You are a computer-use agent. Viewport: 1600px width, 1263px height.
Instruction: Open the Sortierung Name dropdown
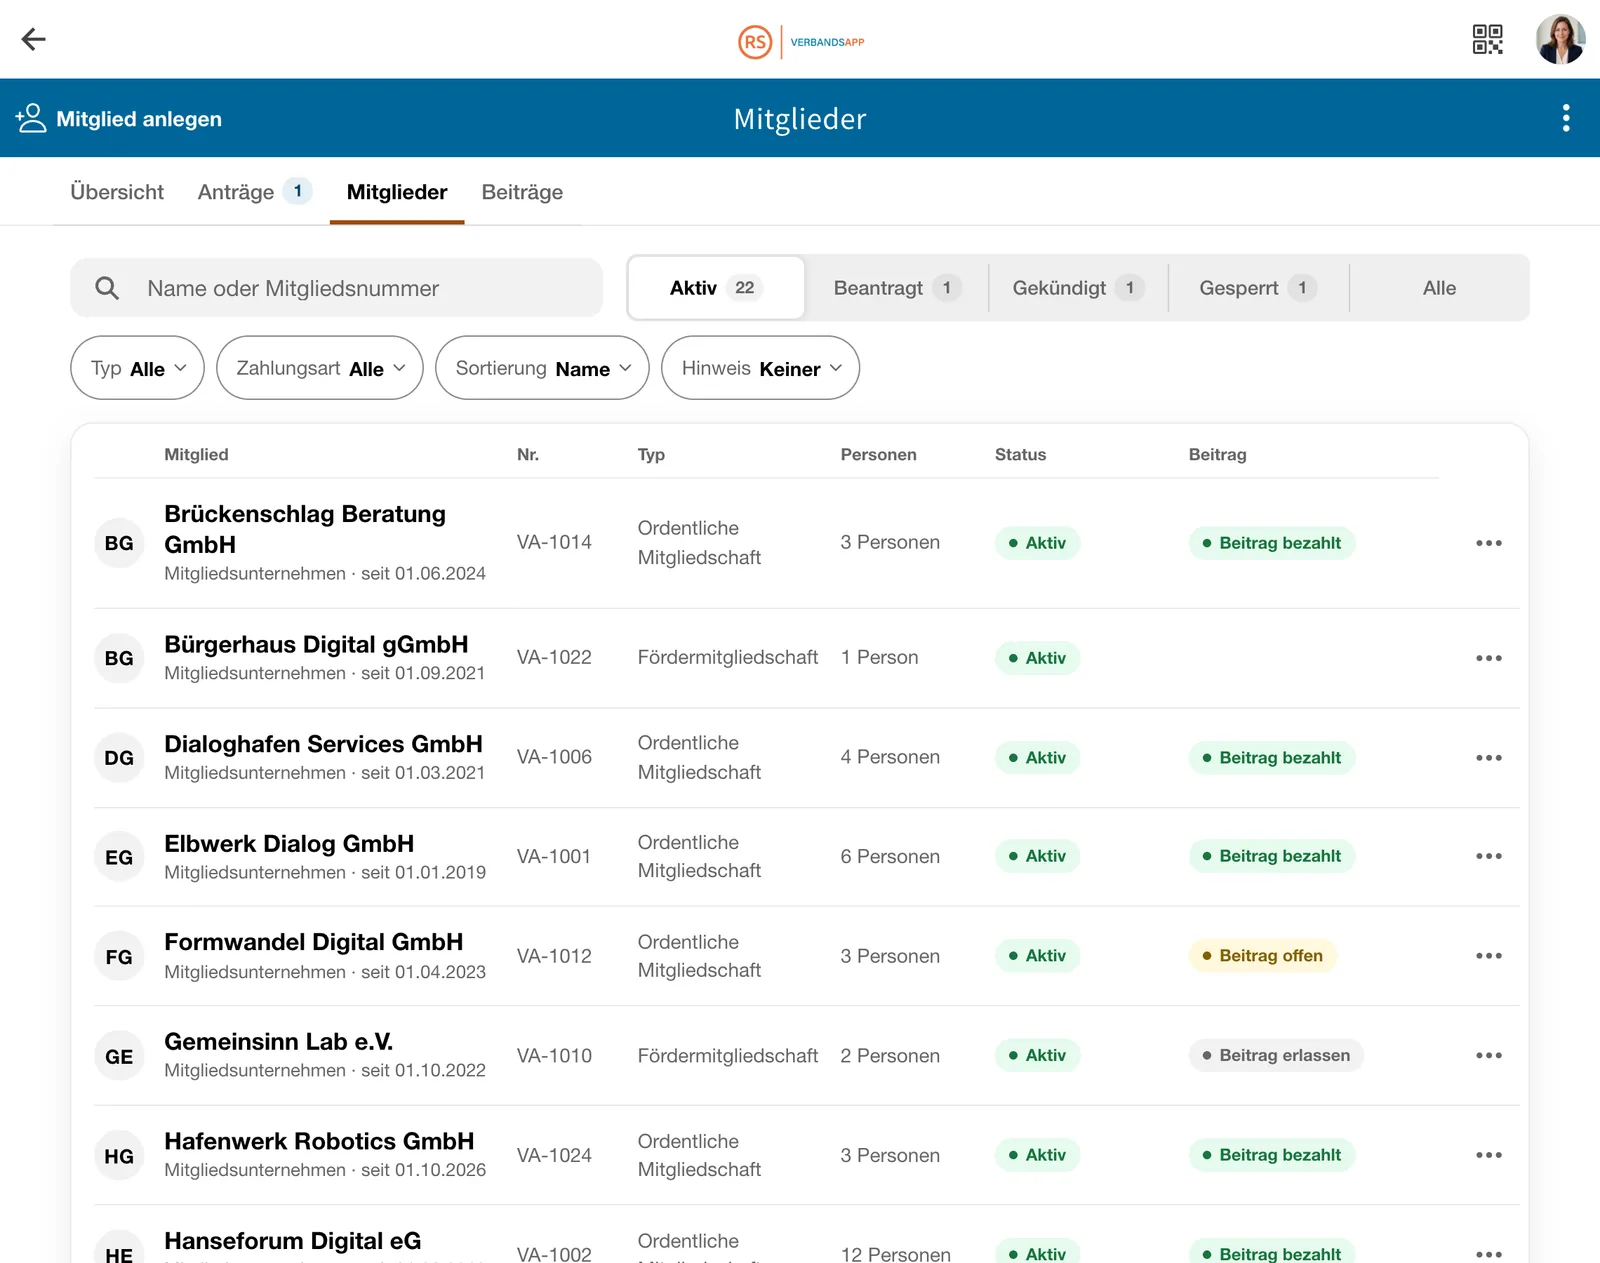tap(542, 368)
